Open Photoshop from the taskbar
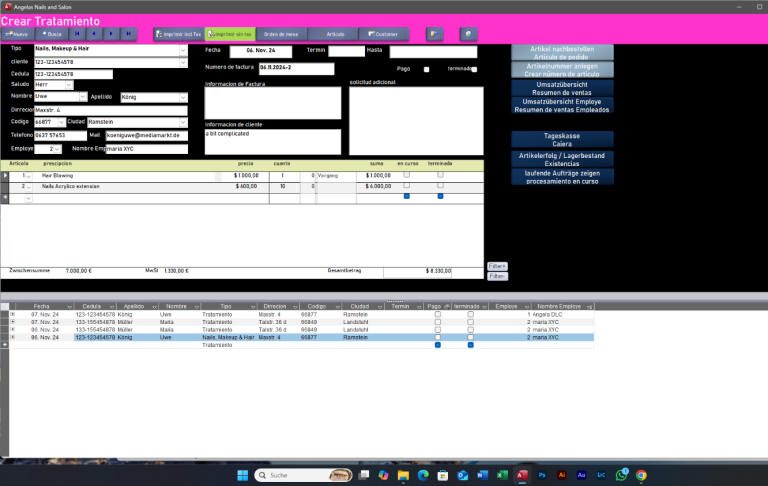The height and width of the screenshot is (486, 768). coord(542,475)
